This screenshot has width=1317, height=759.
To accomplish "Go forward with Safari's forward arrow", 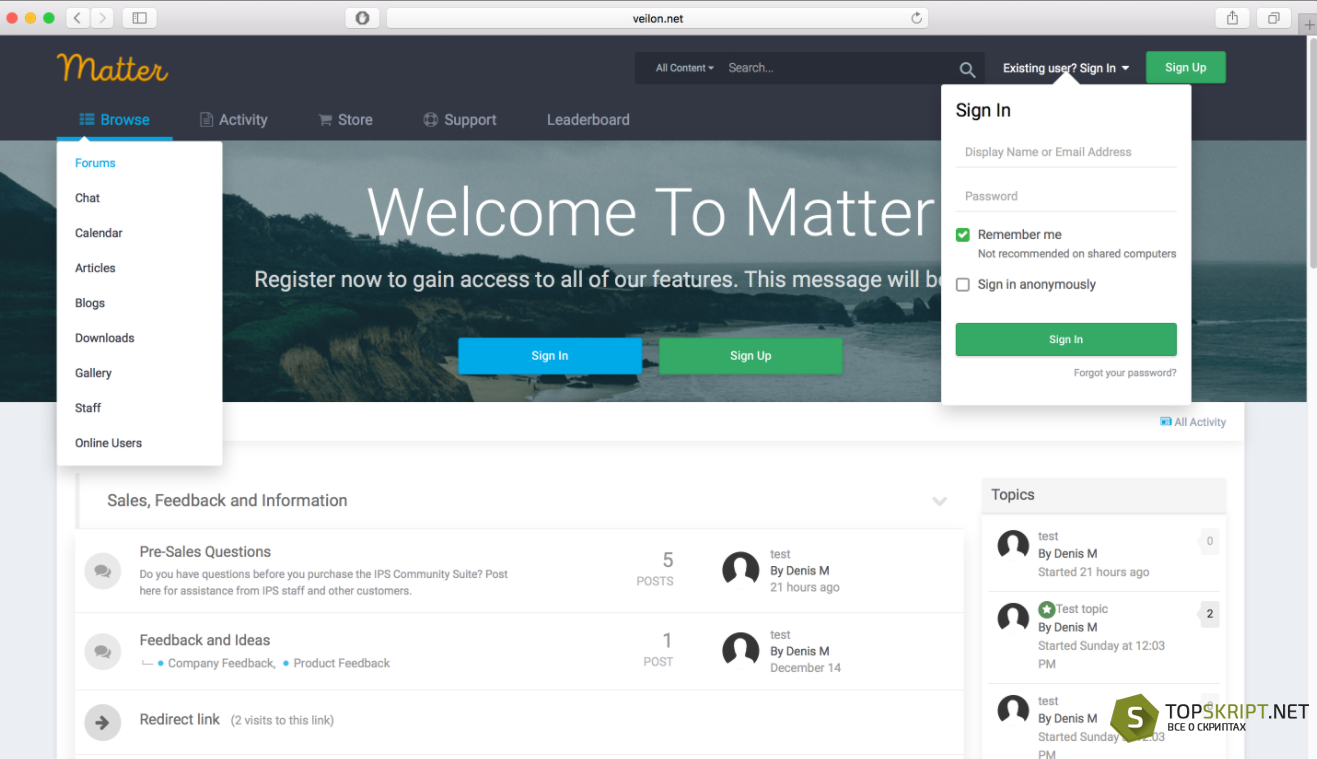I will click(x=102, y=18).
